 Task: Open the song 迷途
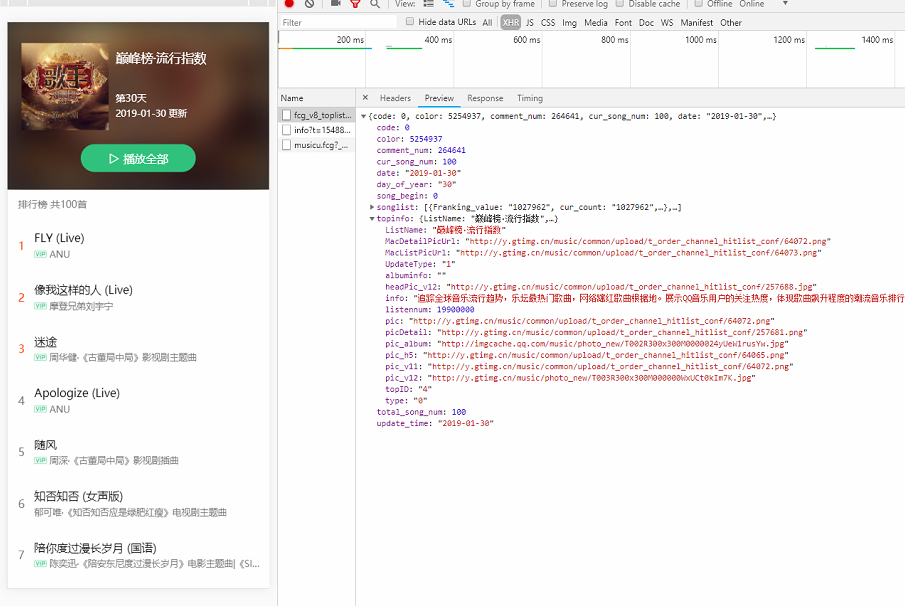46,342
